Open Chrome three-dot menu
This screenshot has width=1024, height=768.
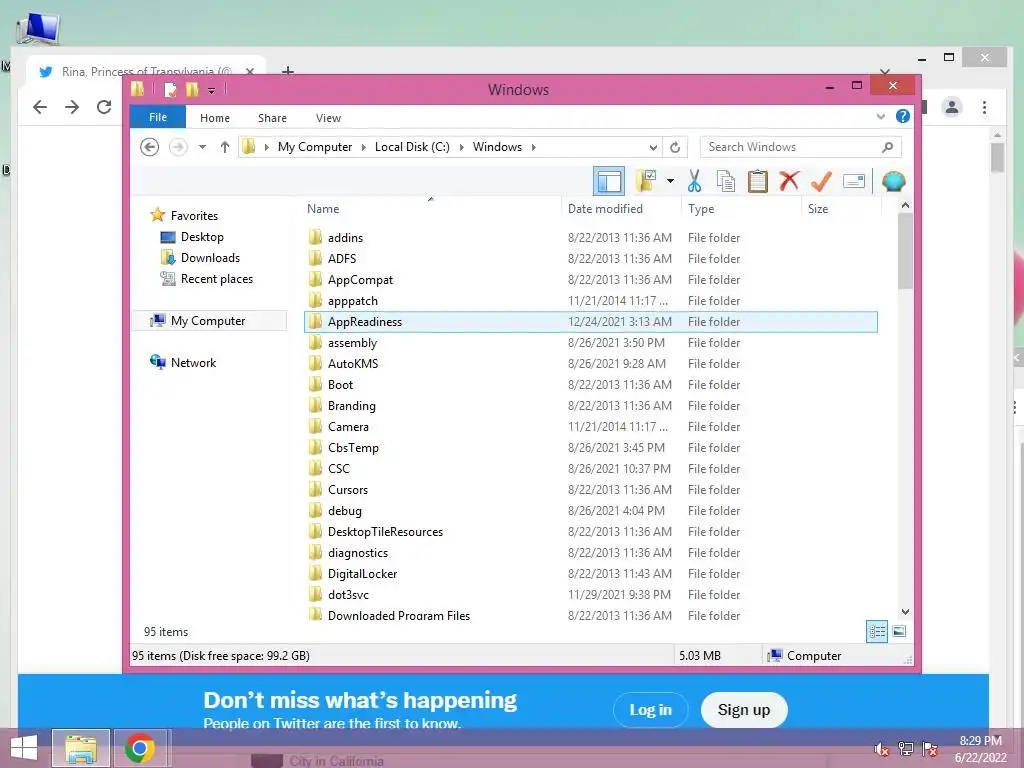pyautogui.click(x=984, y=107)
